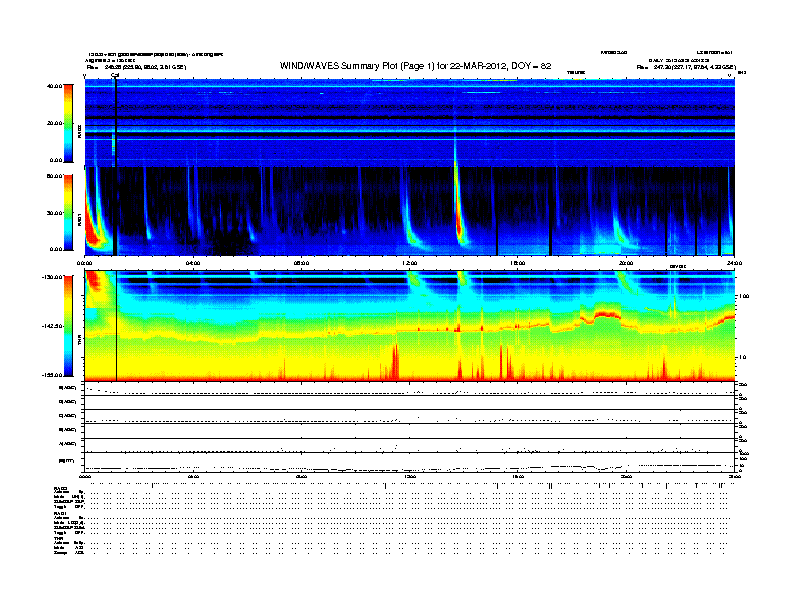Click the RAD1 heading in the bottom status table

pos(60,514)
